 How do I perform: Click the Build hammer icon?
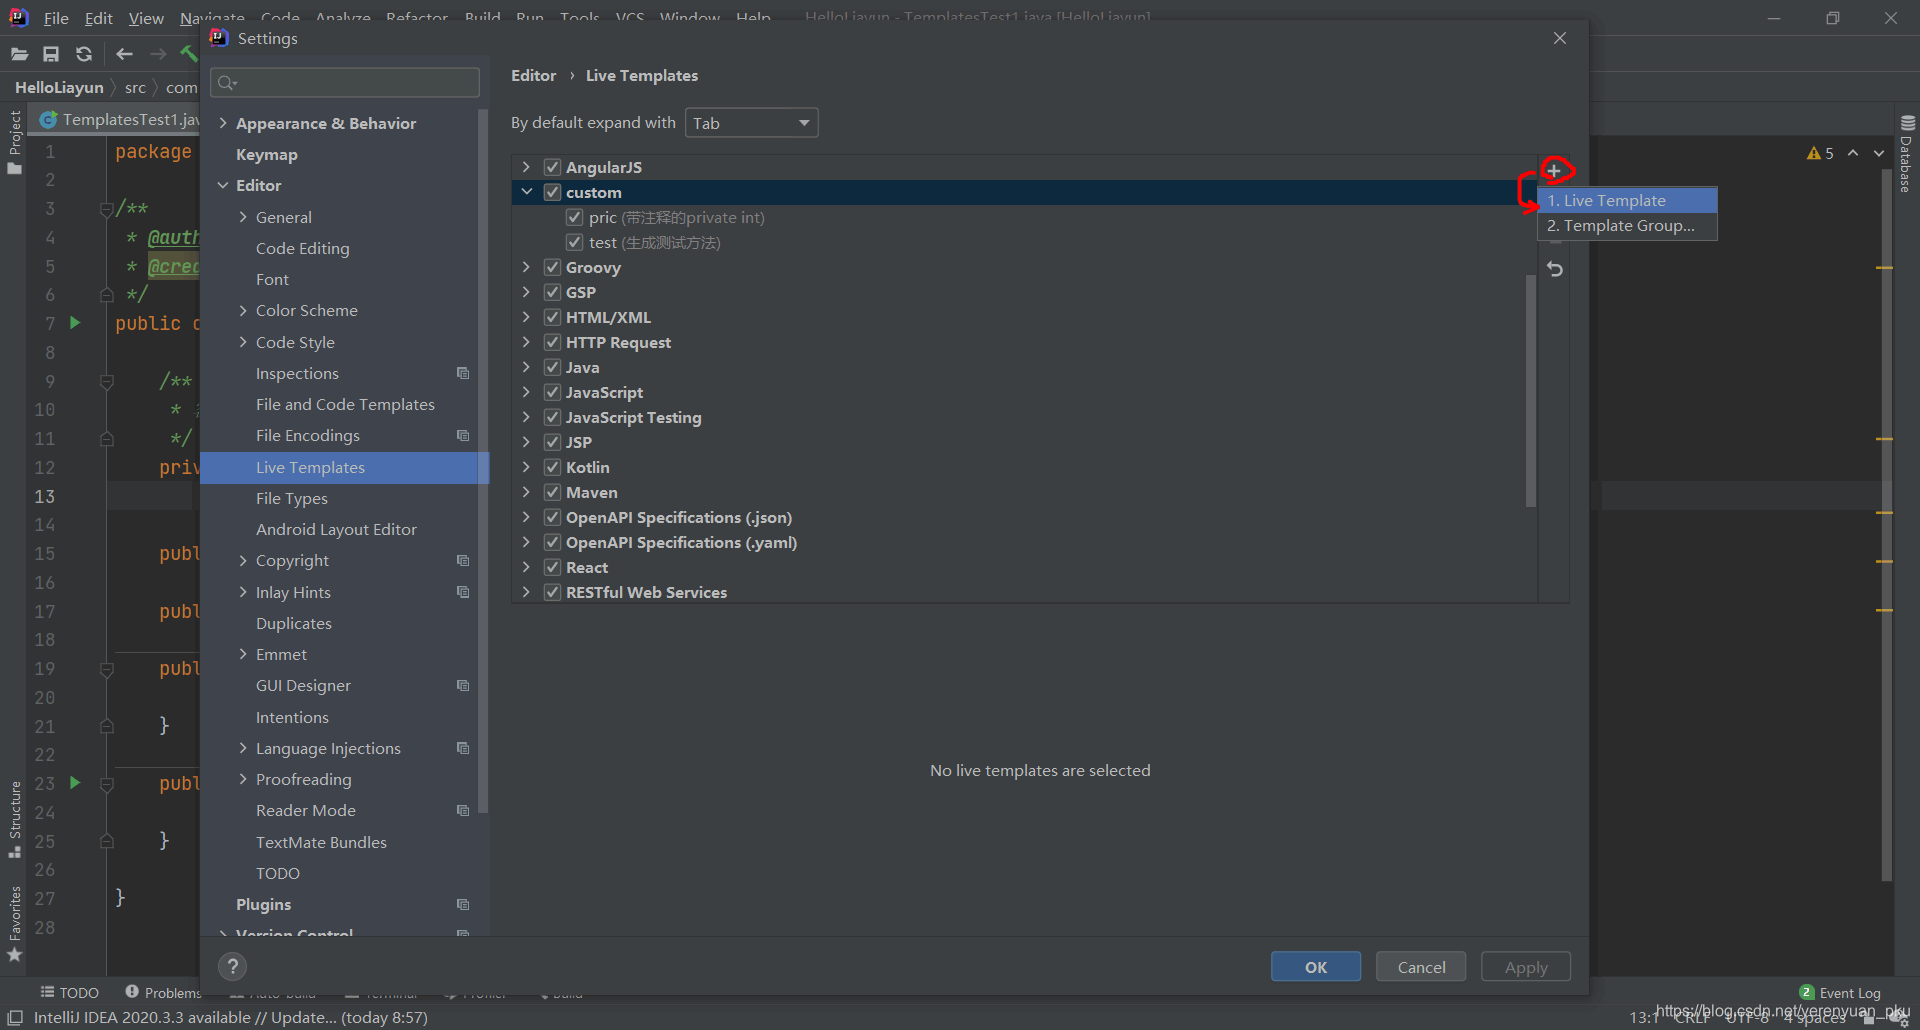tap(189, 54)
